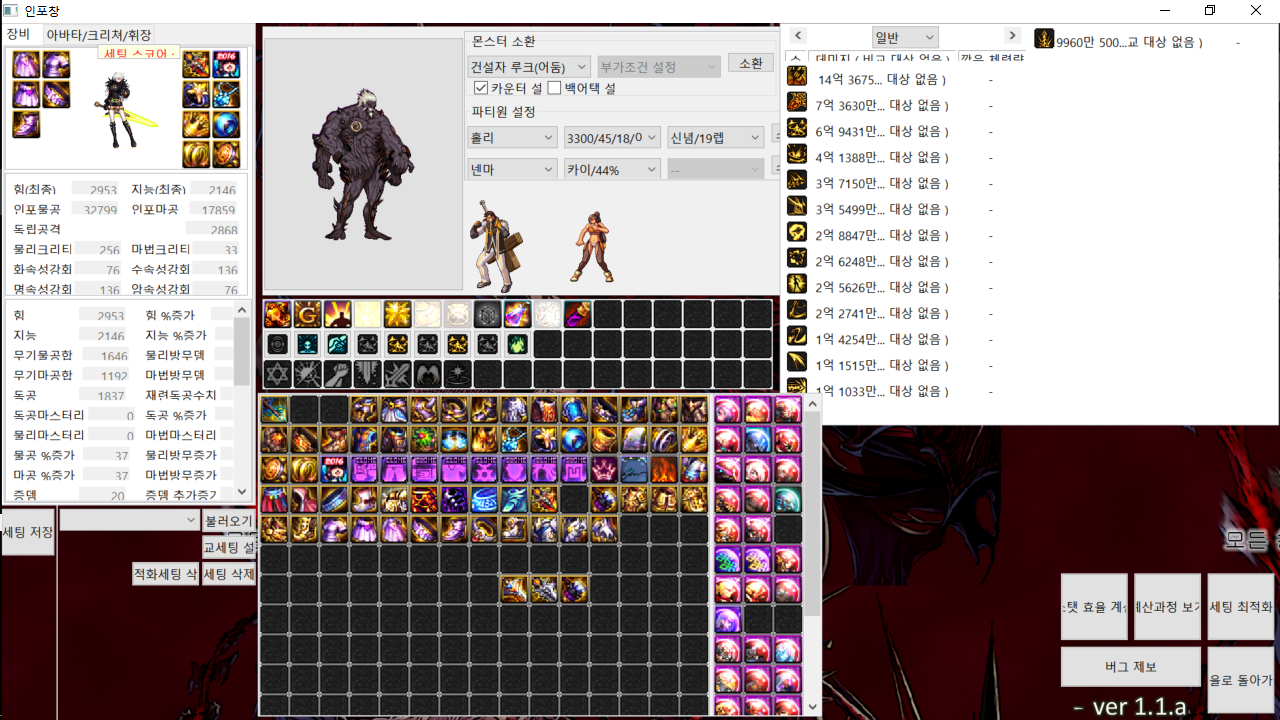Click the purple potion consumable icon
This screenshot has width=1280, height=720.
click(577, 314)
